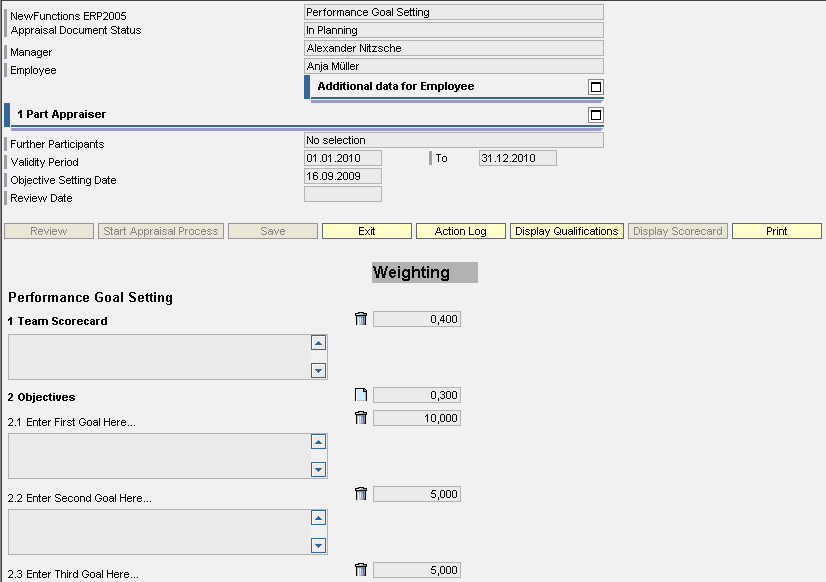Click inside the first goal description box
The height and width of the screenshot is (582, 826).
click(x=157, y=456)
